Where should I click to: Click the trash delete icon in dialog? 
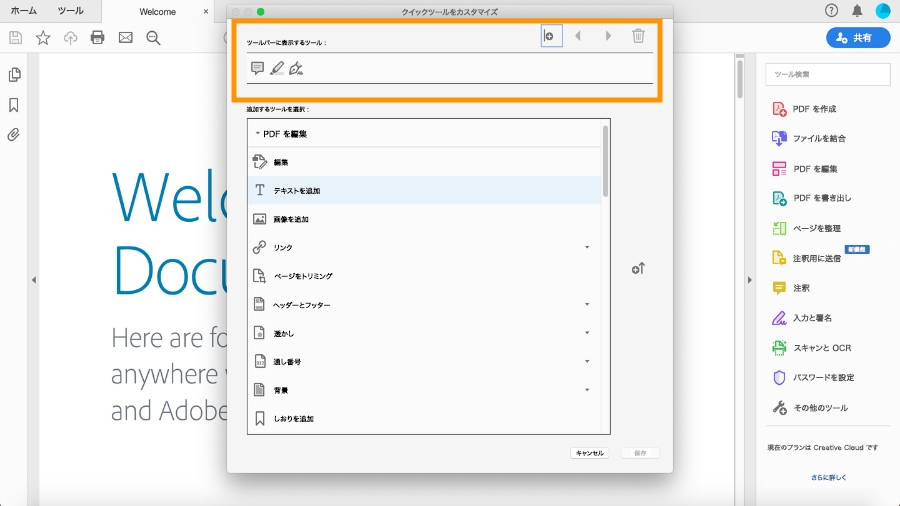[638, 36]
